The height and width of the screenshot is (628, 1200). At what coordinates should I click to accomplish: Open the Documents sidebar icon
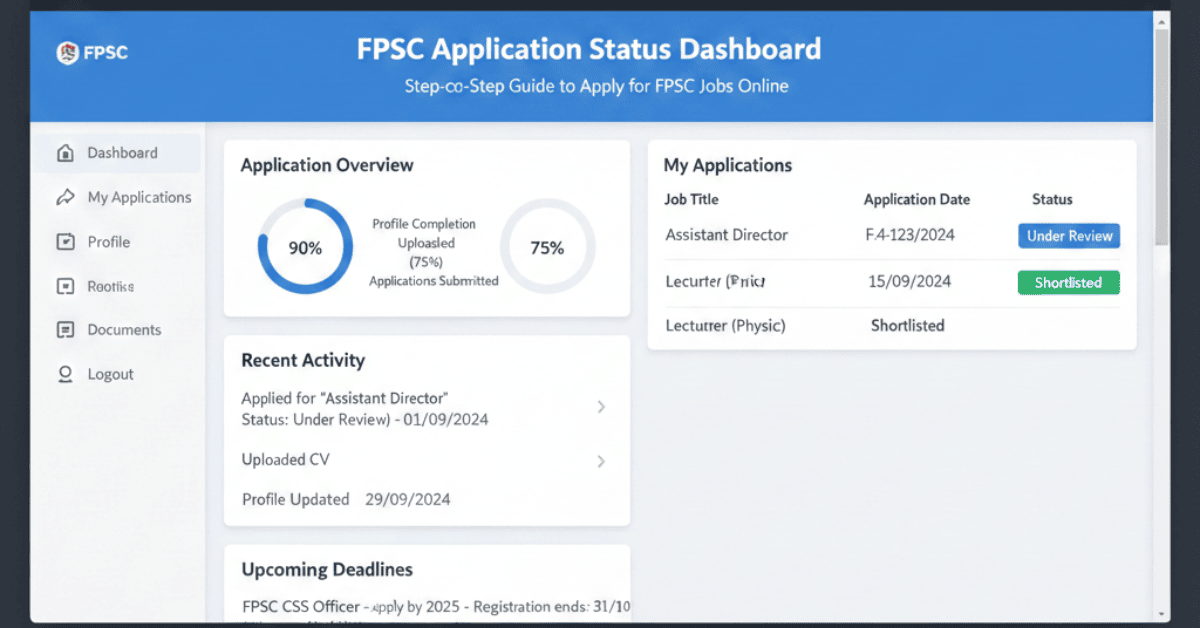click(64, 329)
